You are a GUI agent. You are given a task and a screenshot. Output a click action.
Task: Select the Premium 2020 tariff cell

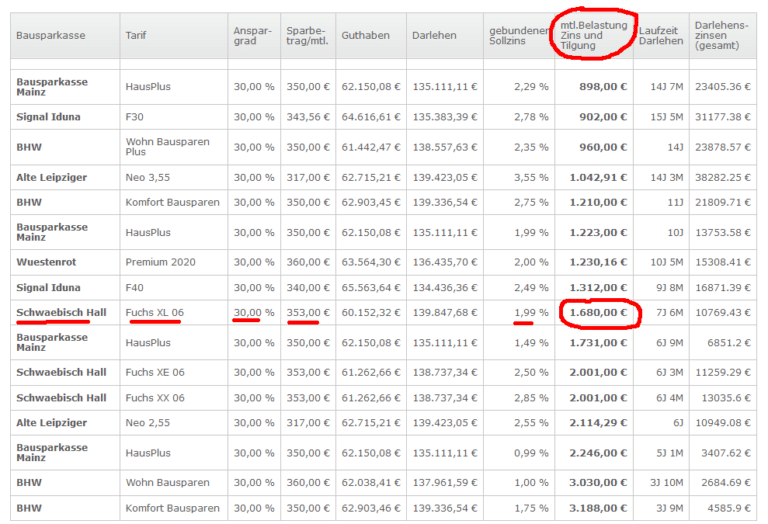tap(160, 262)
